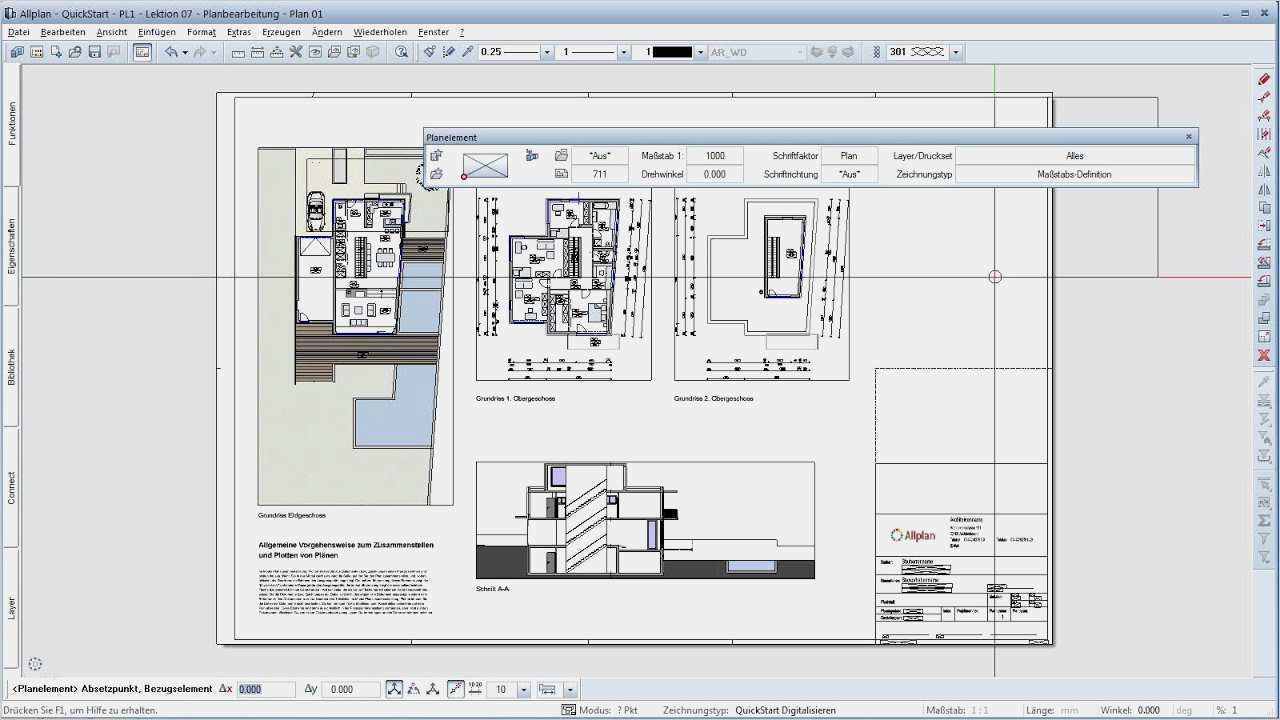This screenshot has width=1280, height=720.
Task: Click the sigma sum icon in right toolbar
Action: point(1264,520)
